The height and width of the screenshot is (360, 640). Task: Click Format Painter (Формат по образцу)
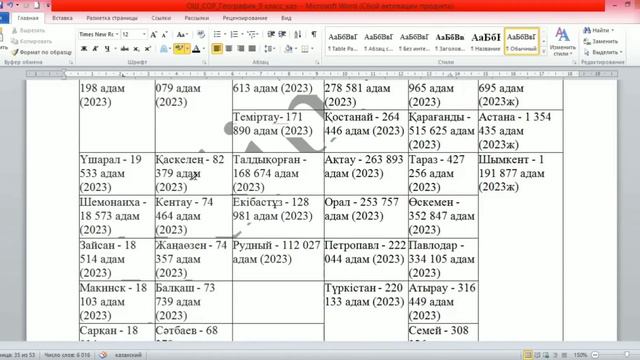41,52
